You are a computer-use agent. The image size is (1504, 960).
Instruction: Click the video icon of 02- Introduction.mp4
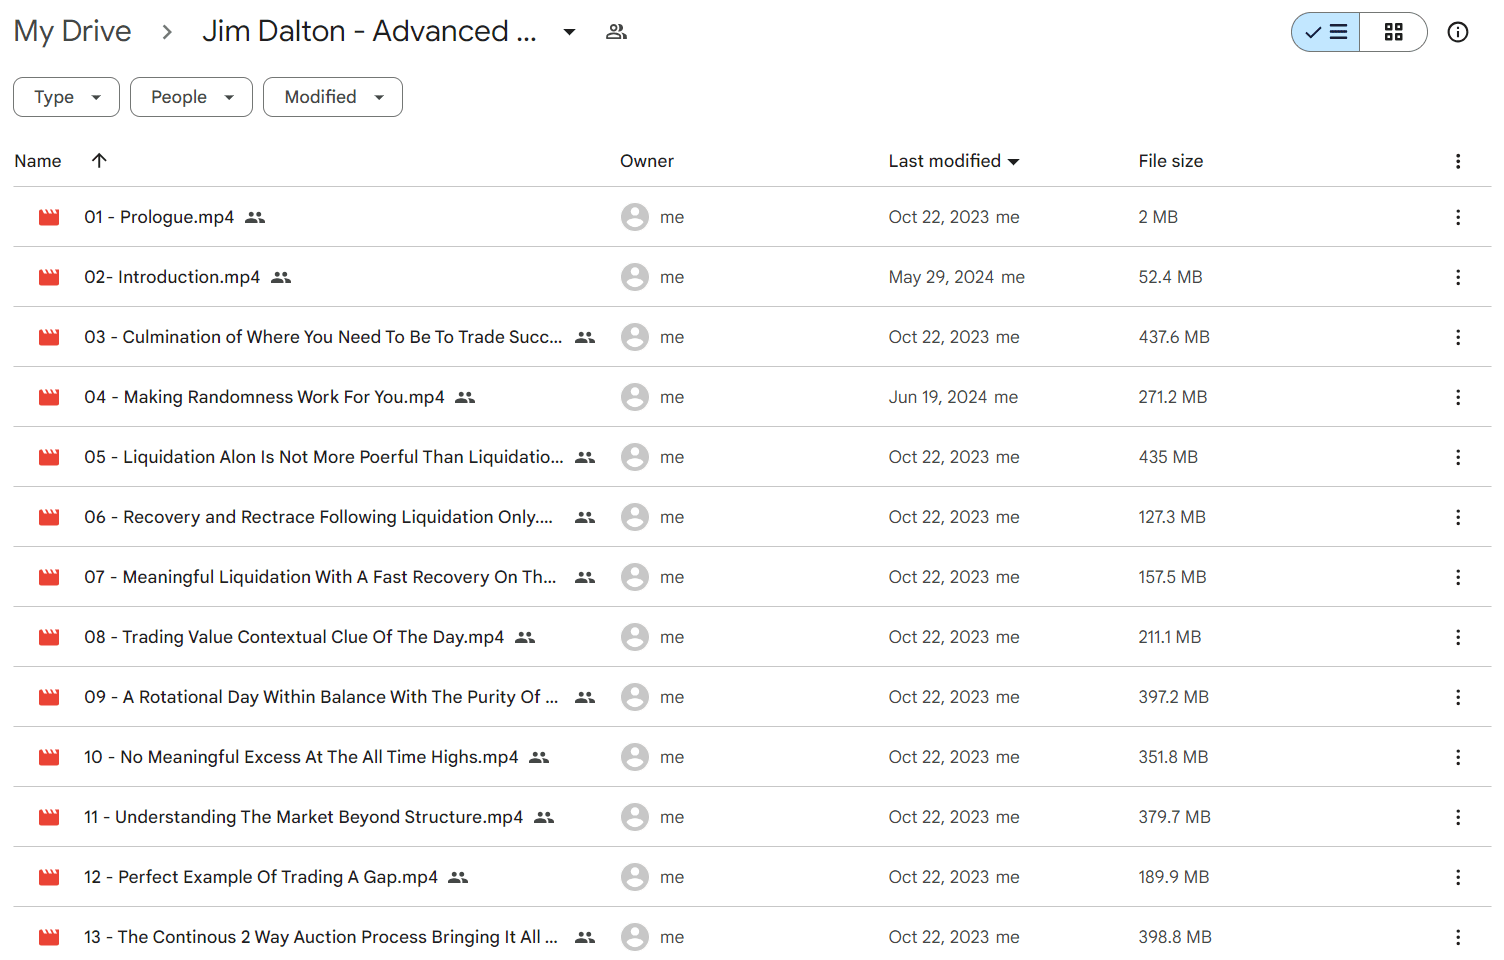click(x=49, y=277)
